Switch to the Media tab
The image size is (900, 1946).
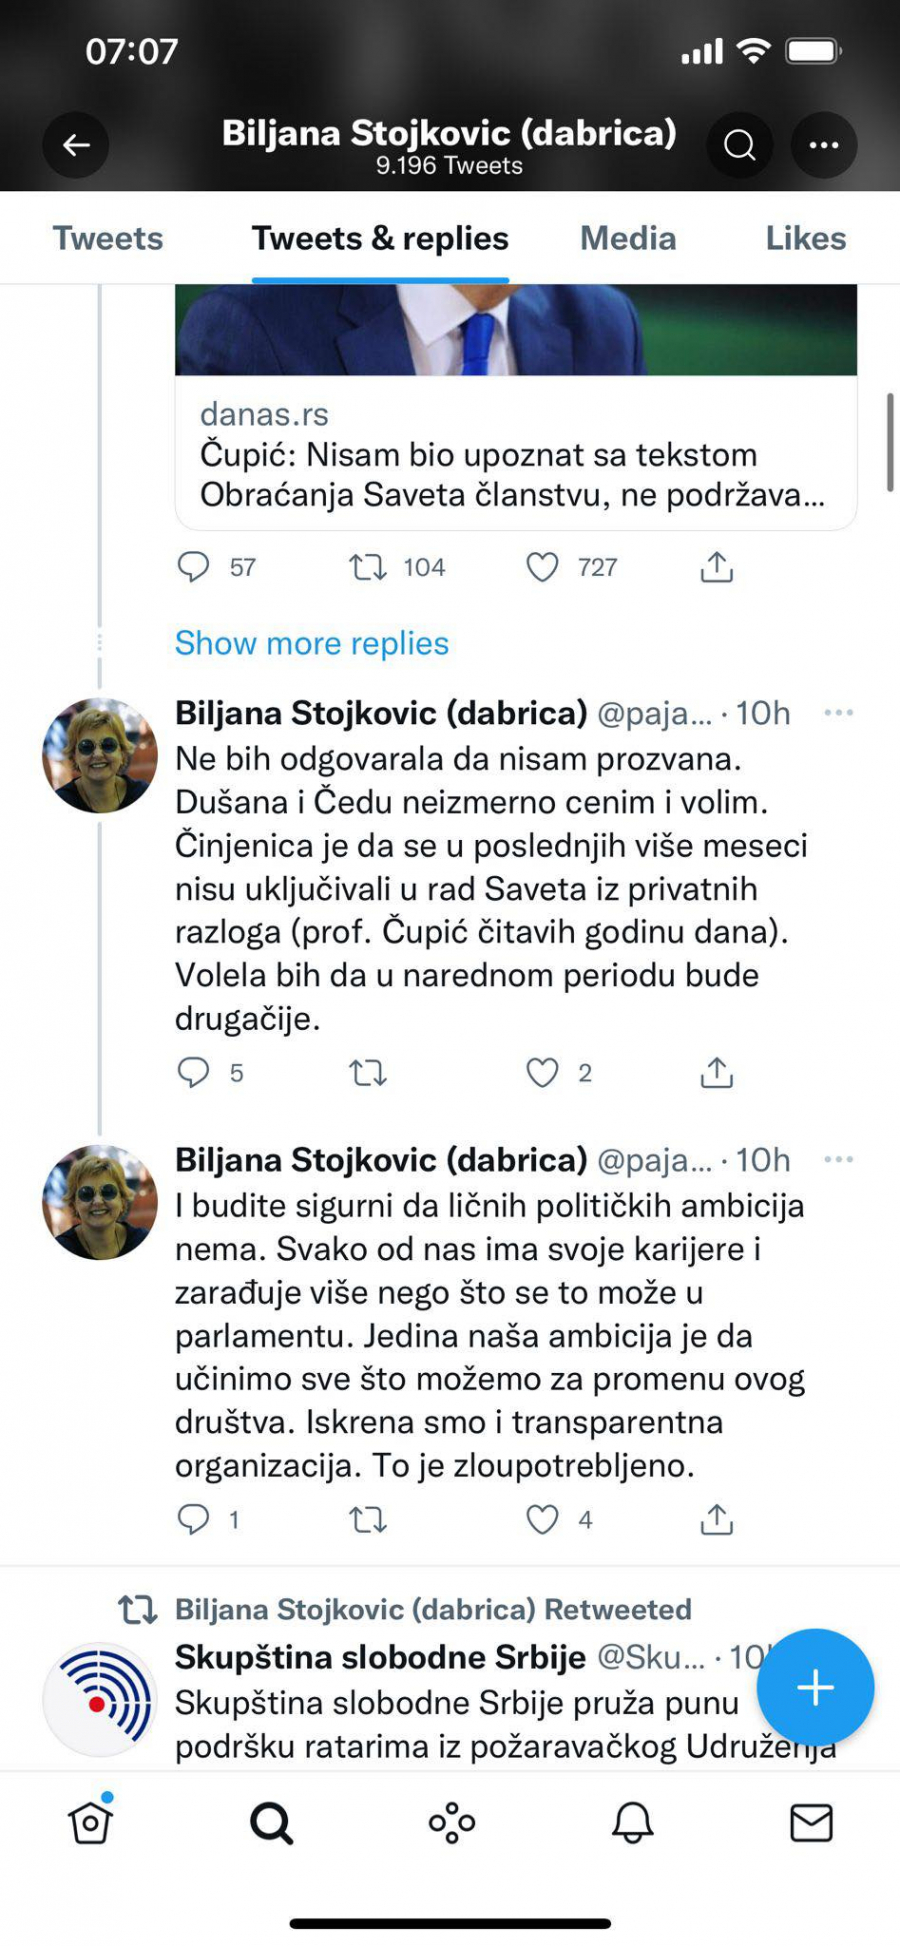626,238
